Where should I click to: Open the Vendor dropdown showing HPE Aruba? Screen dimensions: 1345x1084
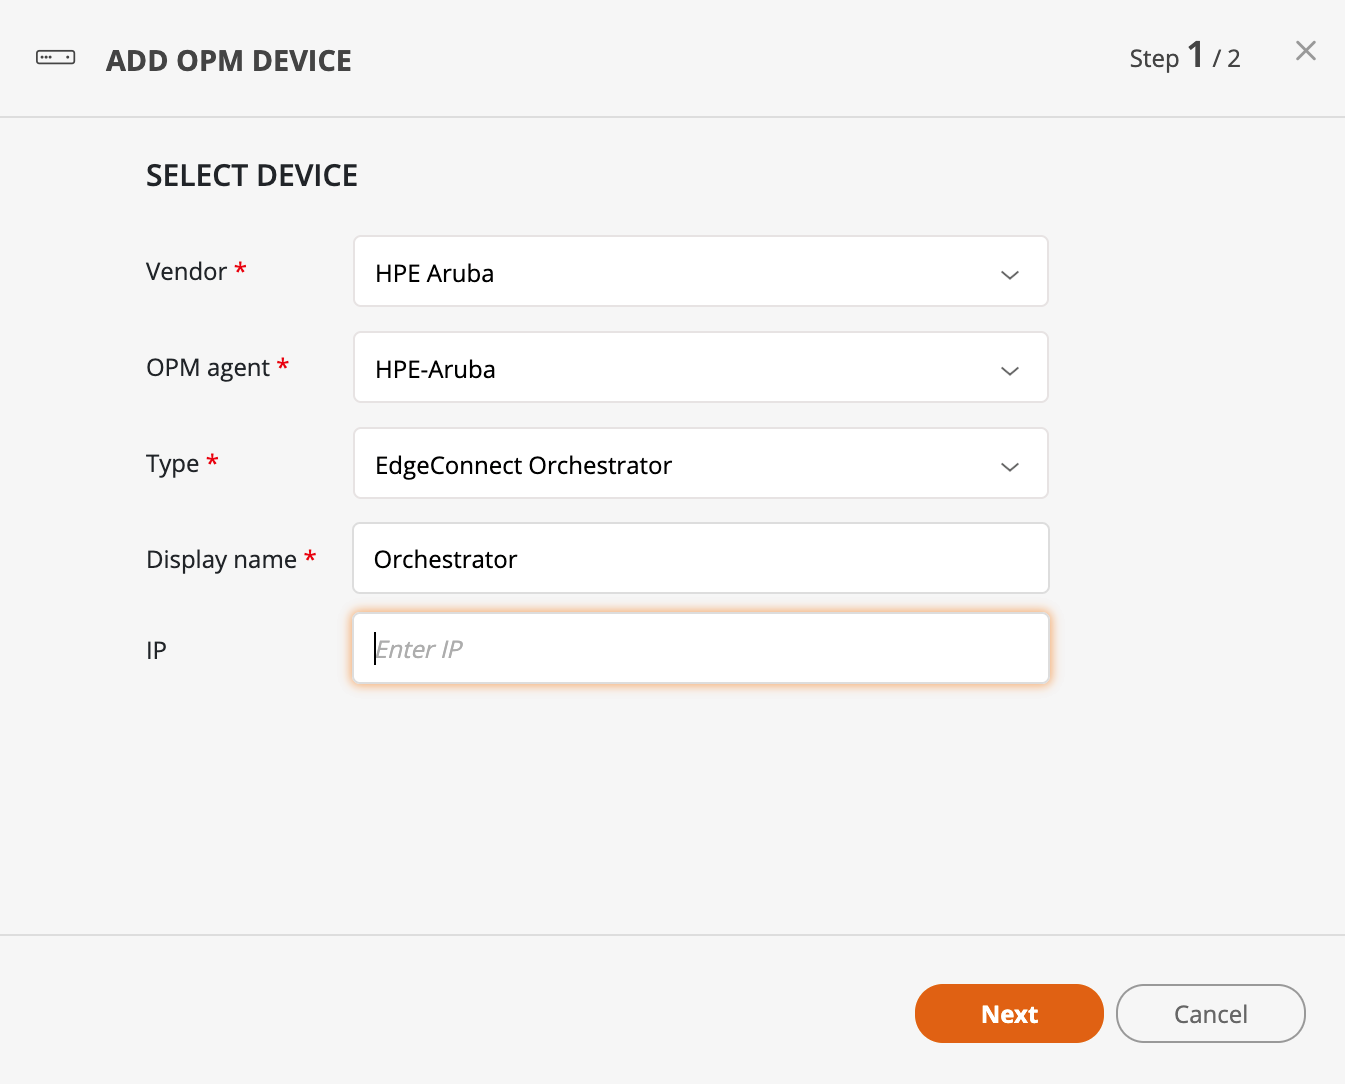pos(680,272)
